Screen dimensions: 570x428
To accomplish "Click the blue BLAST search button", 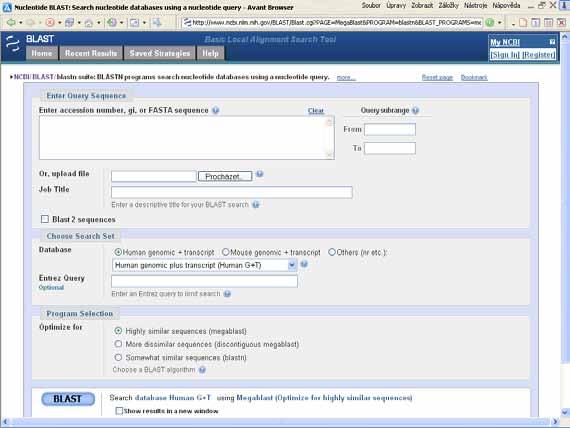I will [68, 399].
